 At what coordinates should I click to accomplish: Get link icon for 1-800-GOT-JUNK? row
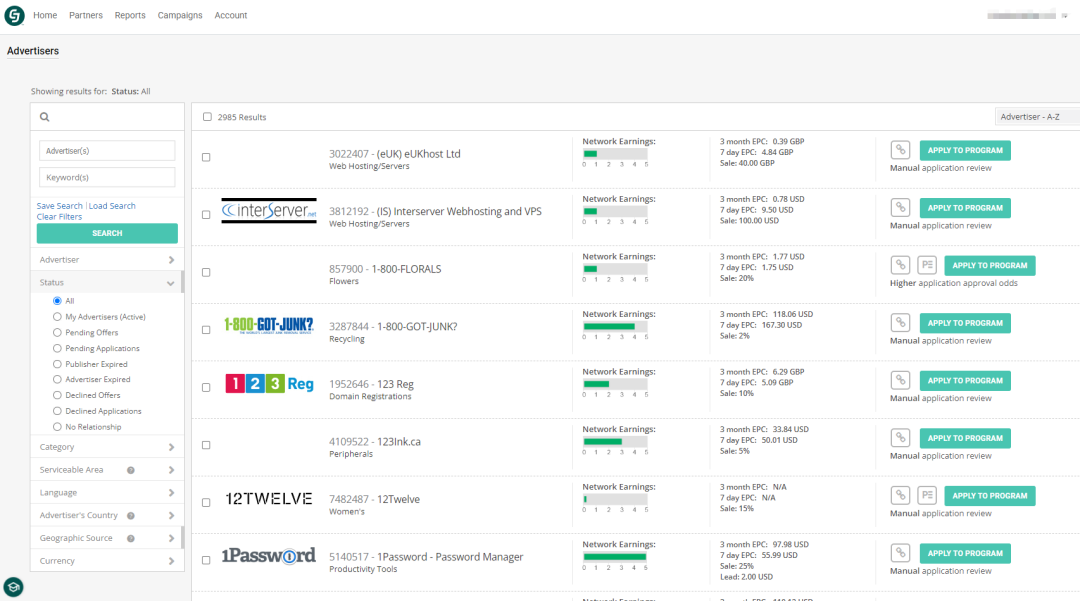pyautogui.click(x=900, y=323)
